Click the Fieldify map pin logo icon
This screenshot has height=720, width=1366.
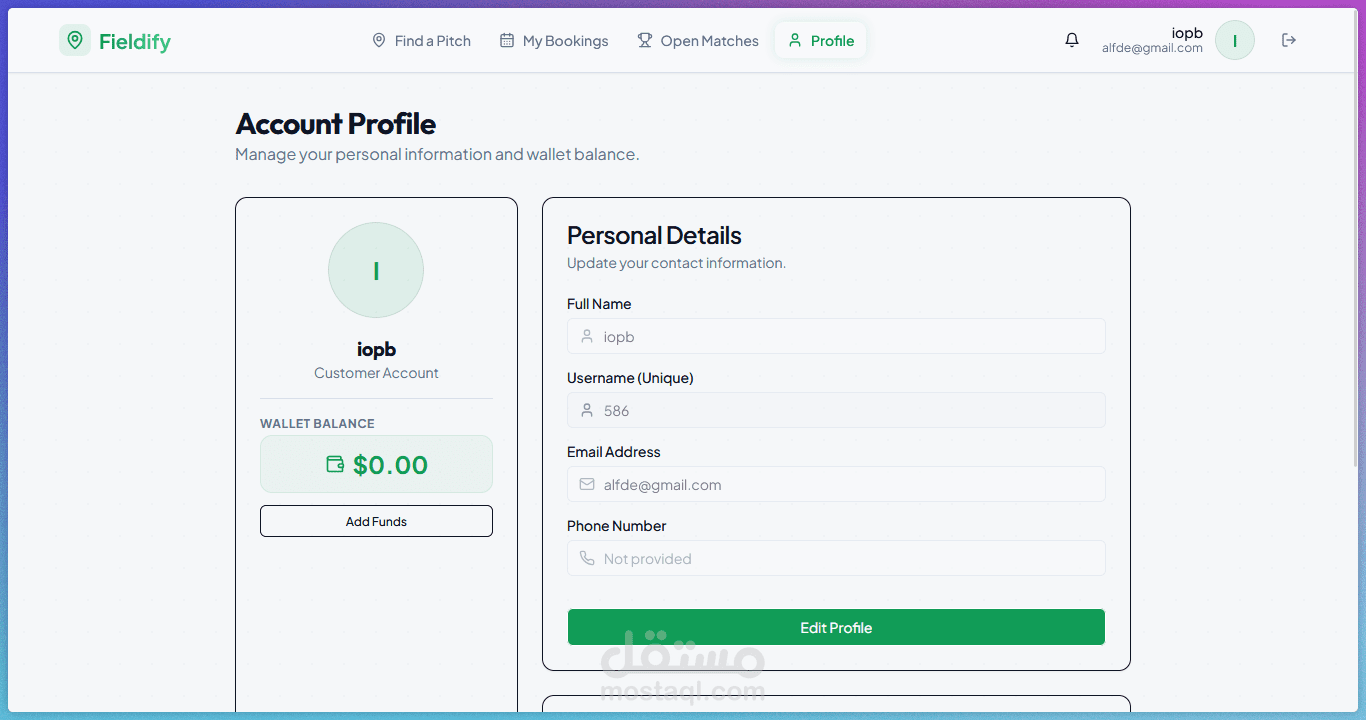(75, 41)
